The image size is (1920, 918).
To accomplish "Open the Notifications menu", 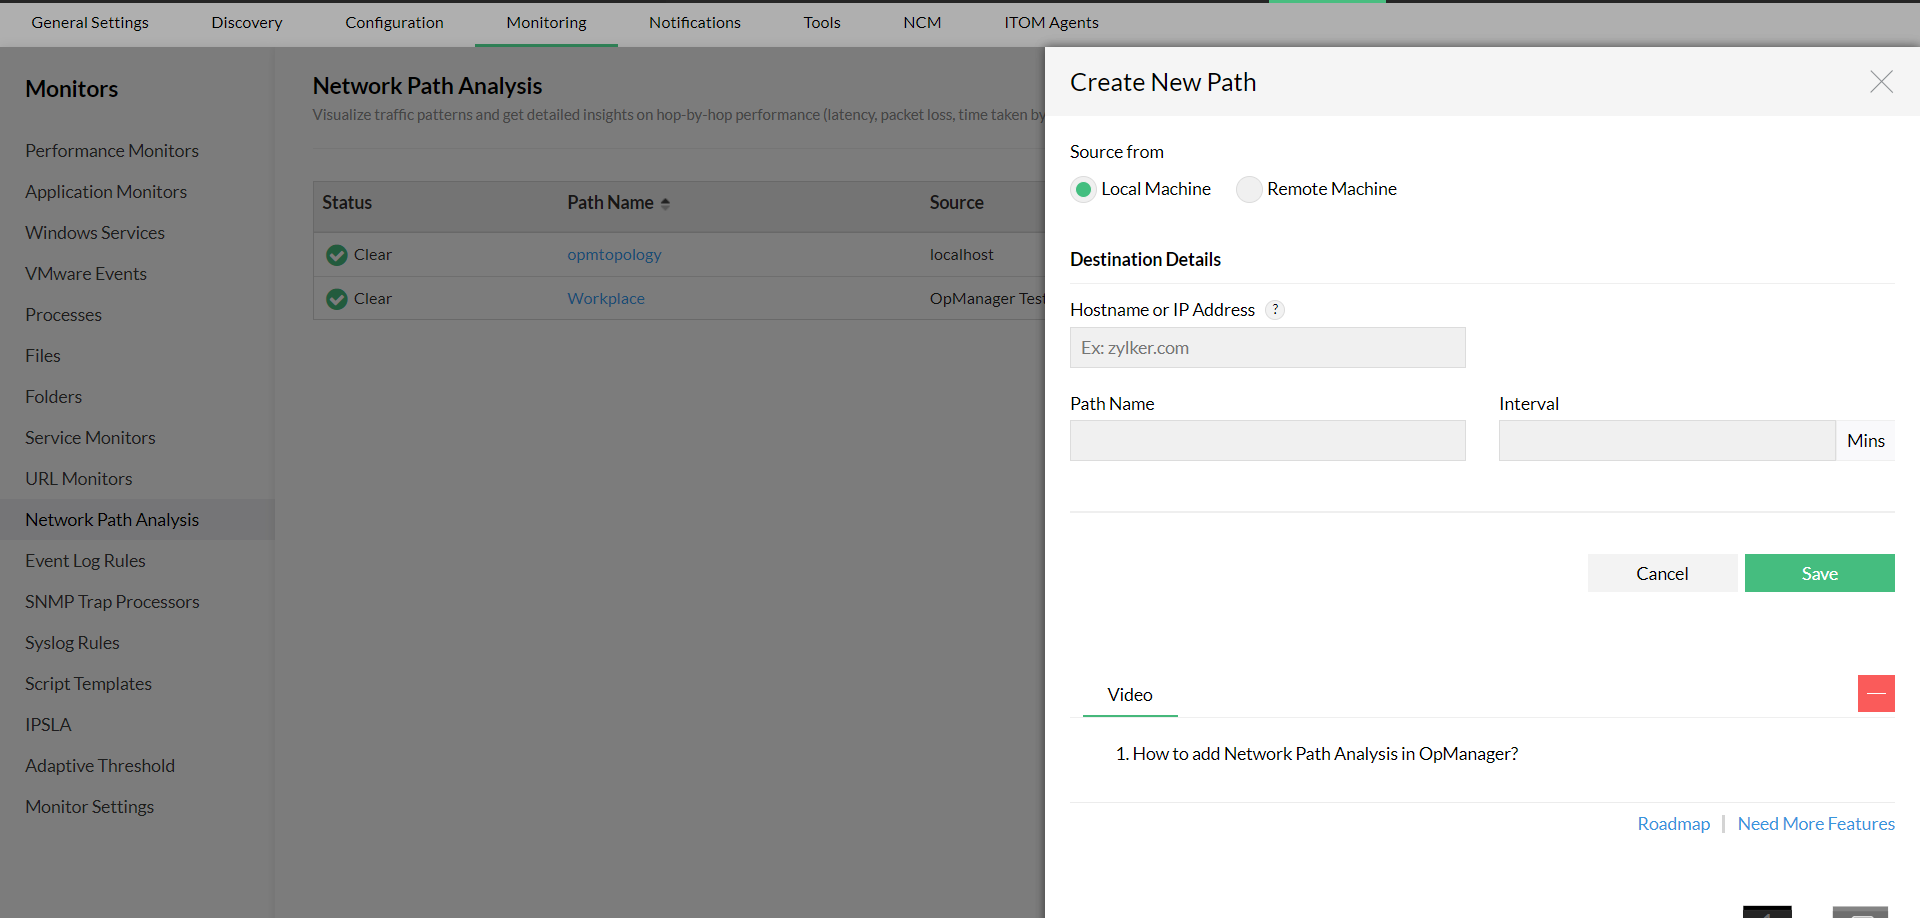I will point(694,22).
